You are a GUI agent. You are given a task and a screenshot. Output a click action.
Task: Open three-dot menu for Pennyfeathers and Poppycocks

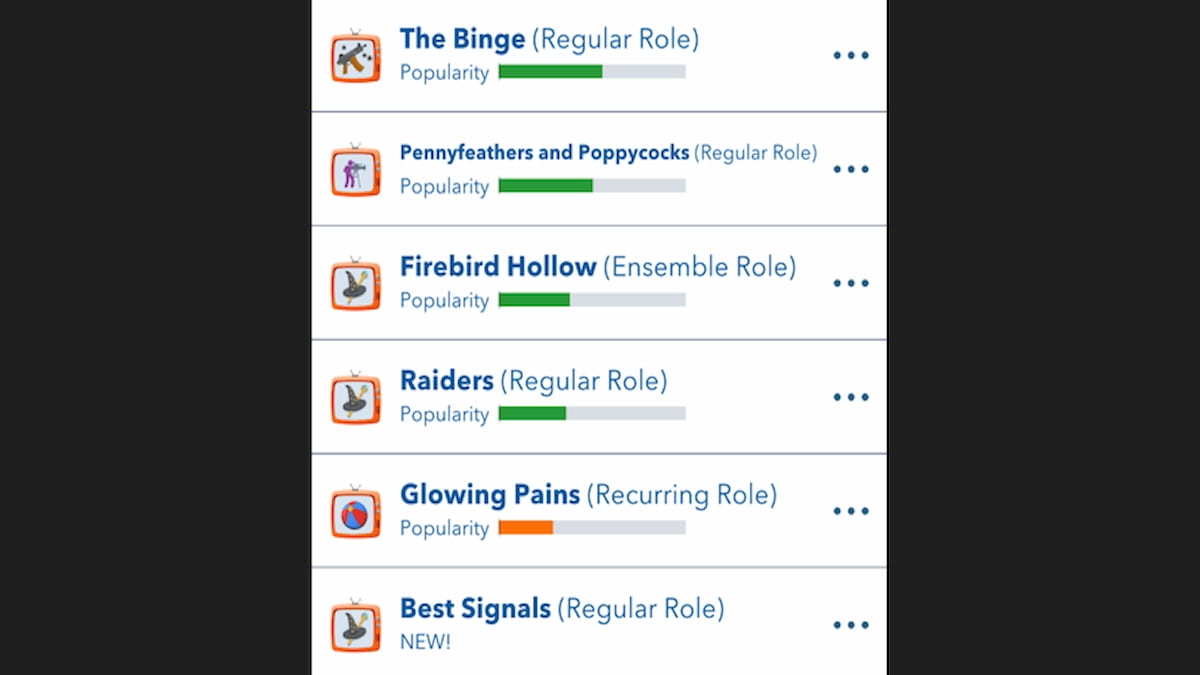point(851,169)
